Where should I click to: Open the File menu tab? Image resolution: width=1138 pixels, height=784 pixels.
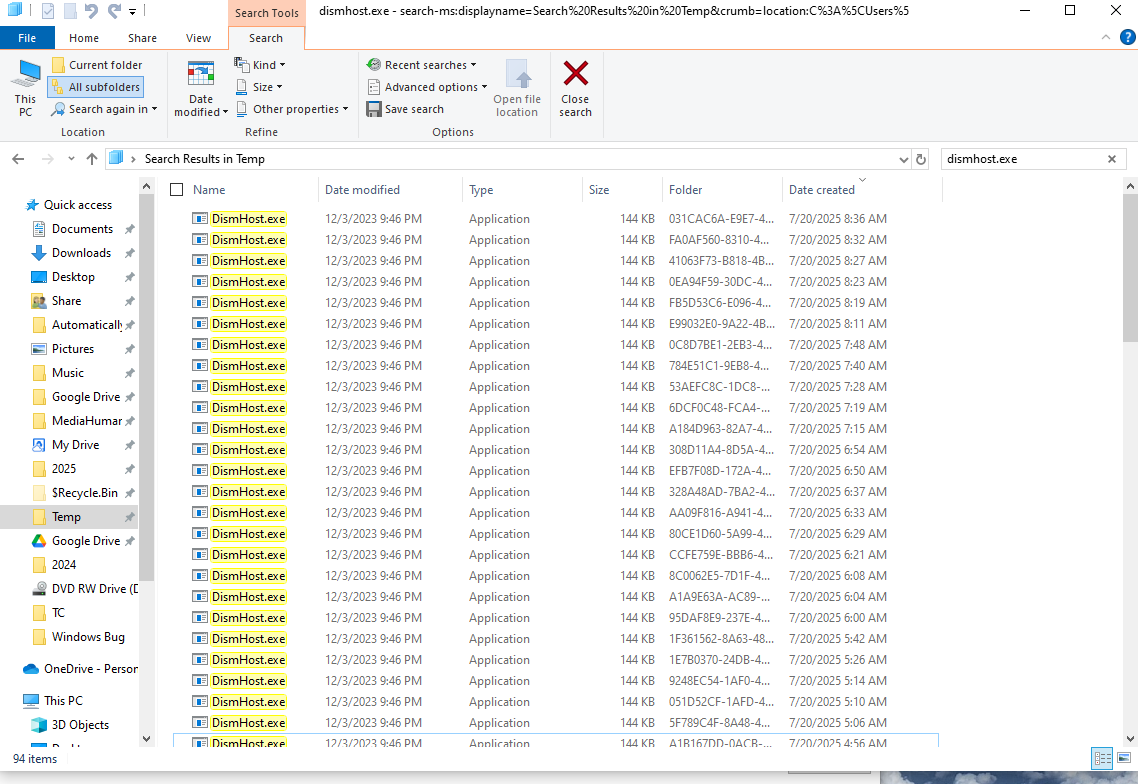pos(27,38)
